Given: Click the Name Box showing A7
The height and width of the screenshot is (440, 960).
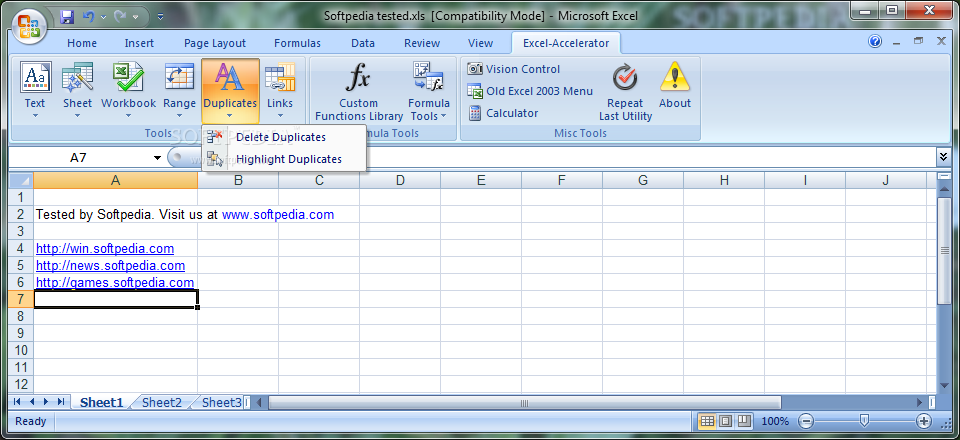Looking at the screenshot, I should (78, 158).
